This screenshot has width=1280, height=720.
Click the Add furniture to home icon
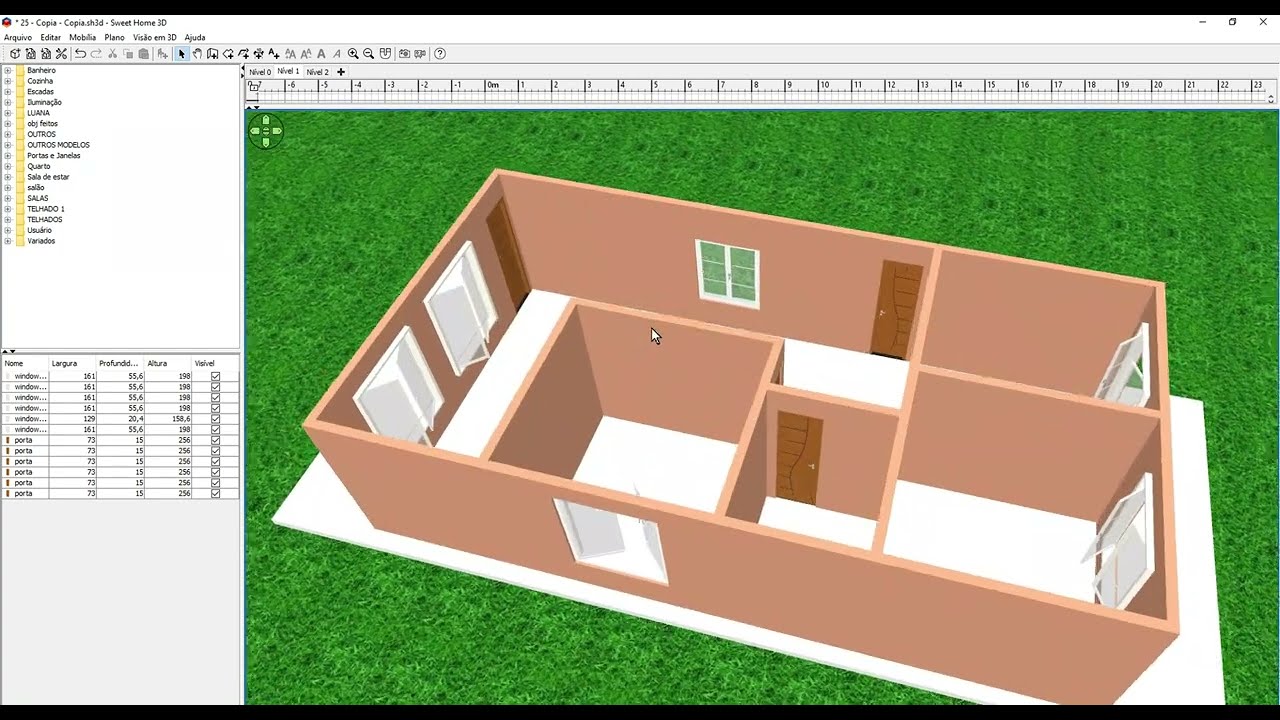[163, 54]
